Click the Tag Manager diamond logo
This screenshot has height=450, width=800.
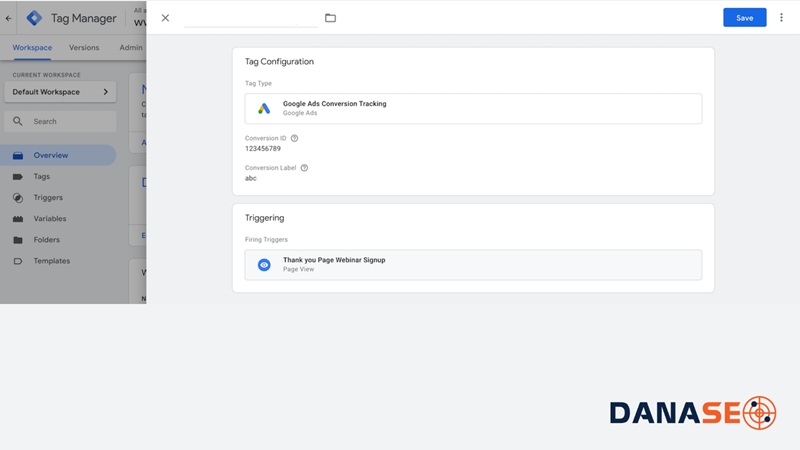tap(34, 18)
